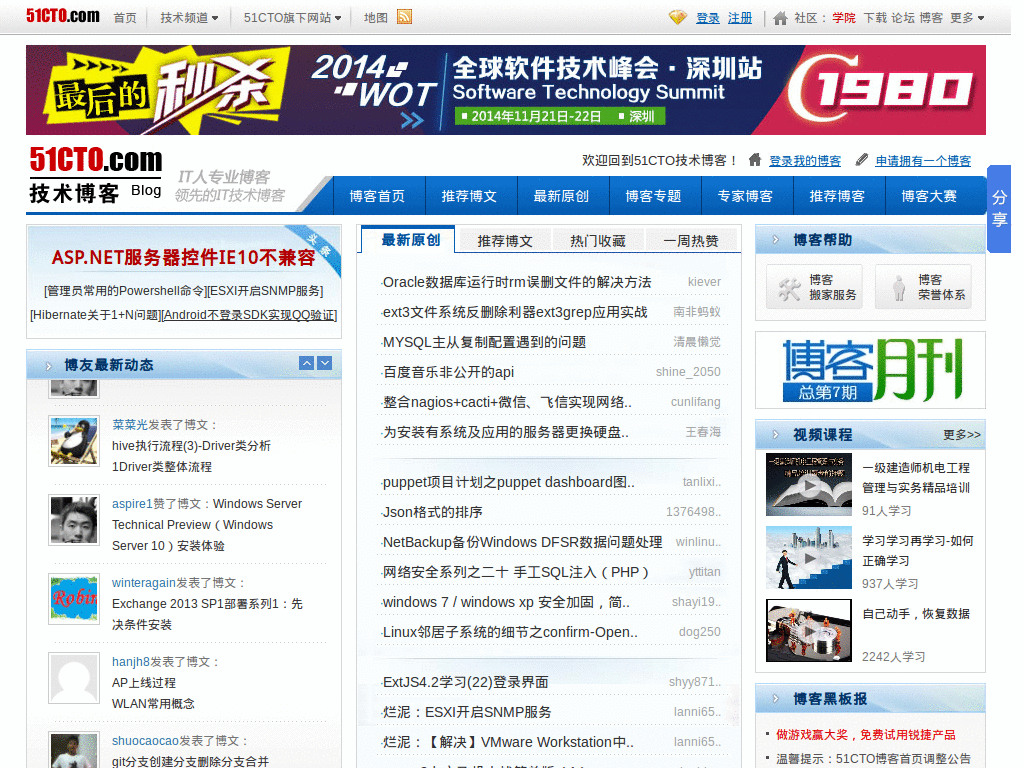Image resolution: width=1024 pixels, height=768 pixels.
Task: Switch to the 一周热赞 tab
Action: coord(691,241)
